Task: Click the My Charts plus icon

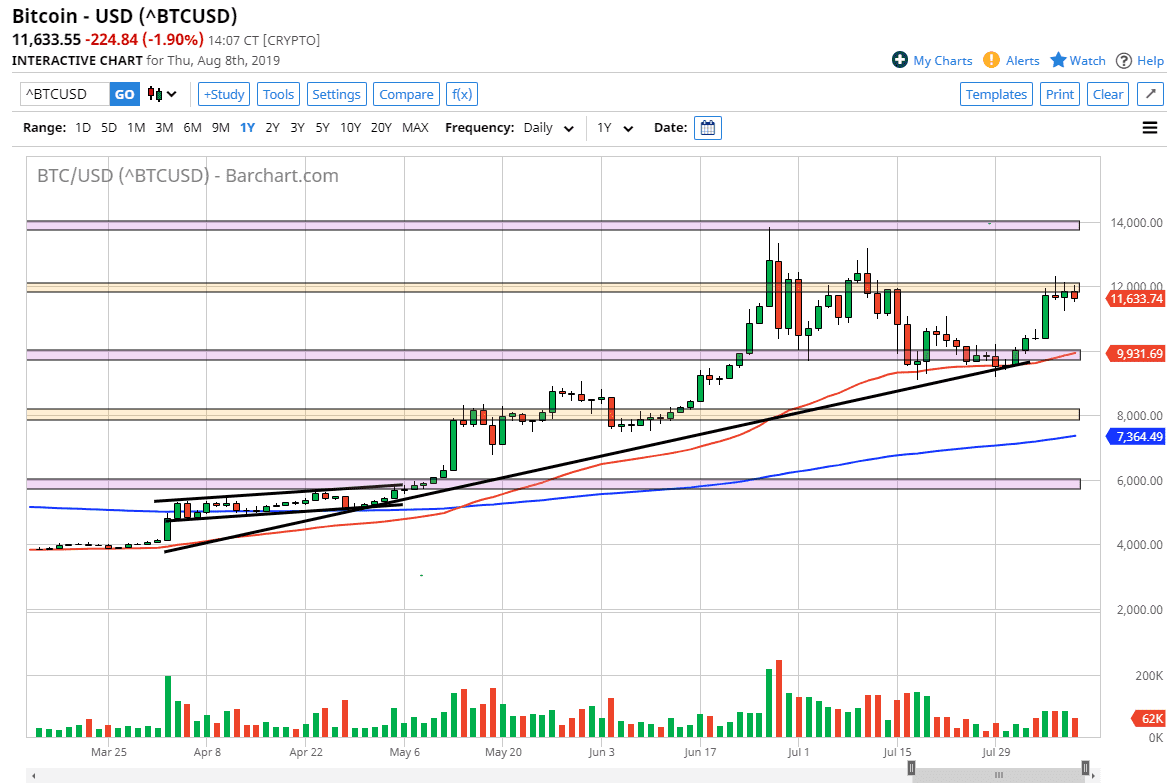Action: click(x=899, y=60)
